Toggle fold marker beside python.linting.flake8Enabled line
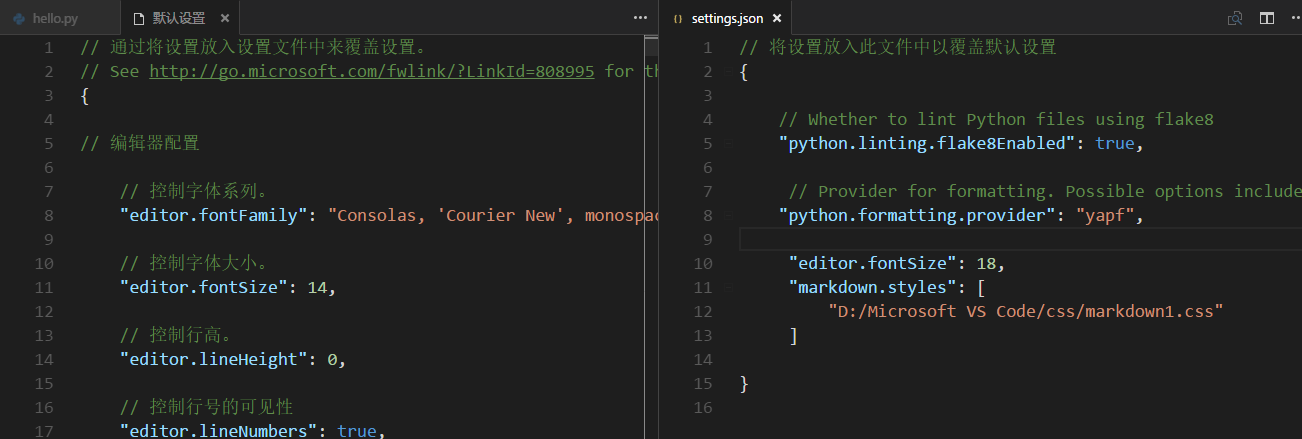 coord(727,144)
